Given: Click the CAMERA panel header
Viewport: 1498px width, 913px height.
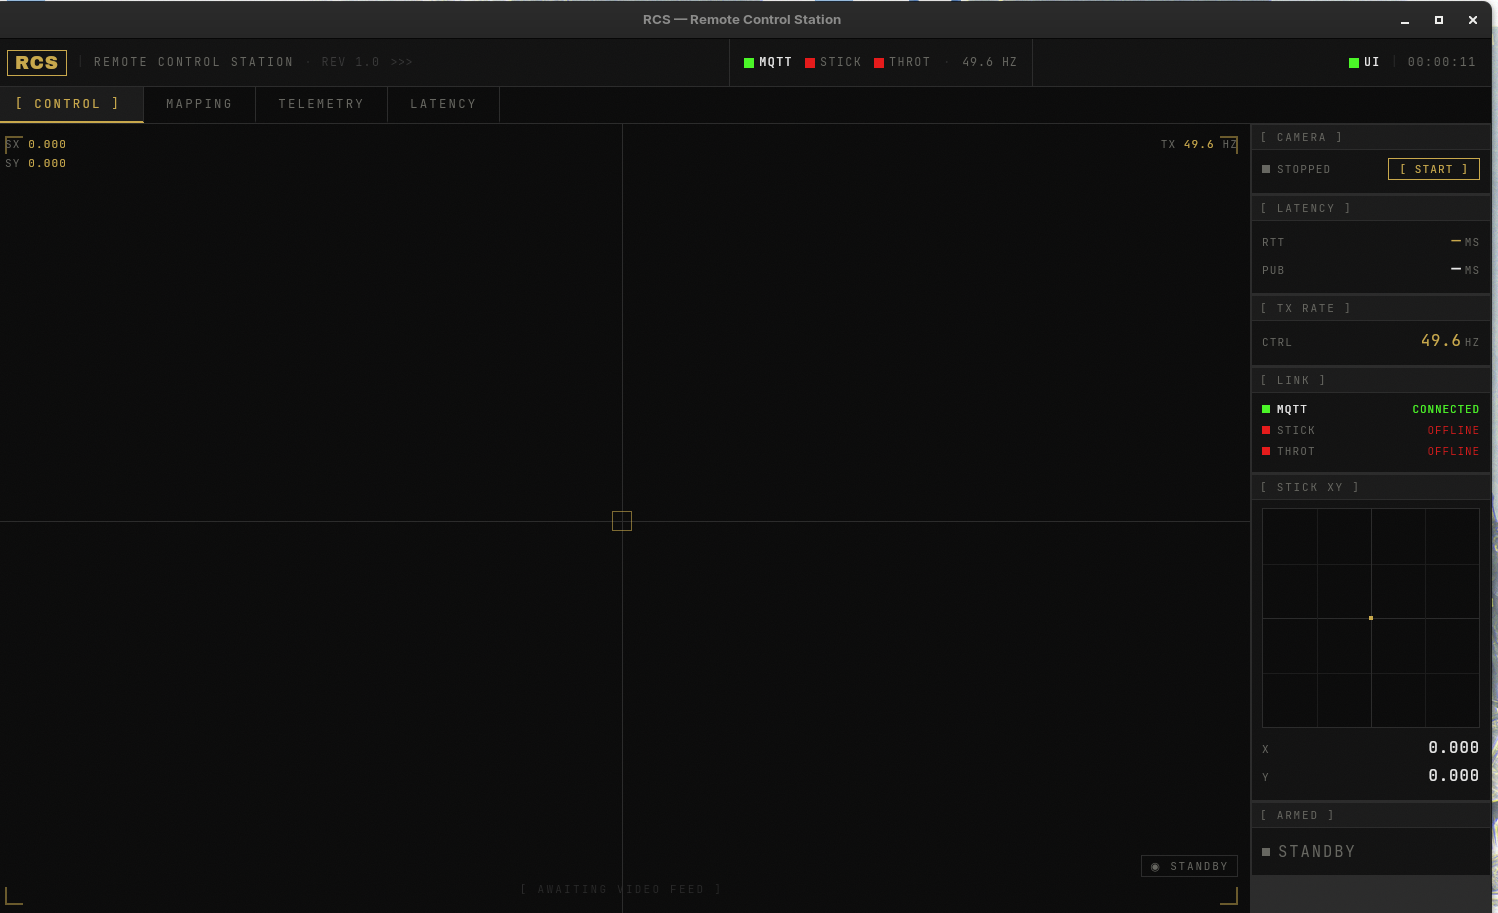Looking at the screenshot, I should (1371, 137).
